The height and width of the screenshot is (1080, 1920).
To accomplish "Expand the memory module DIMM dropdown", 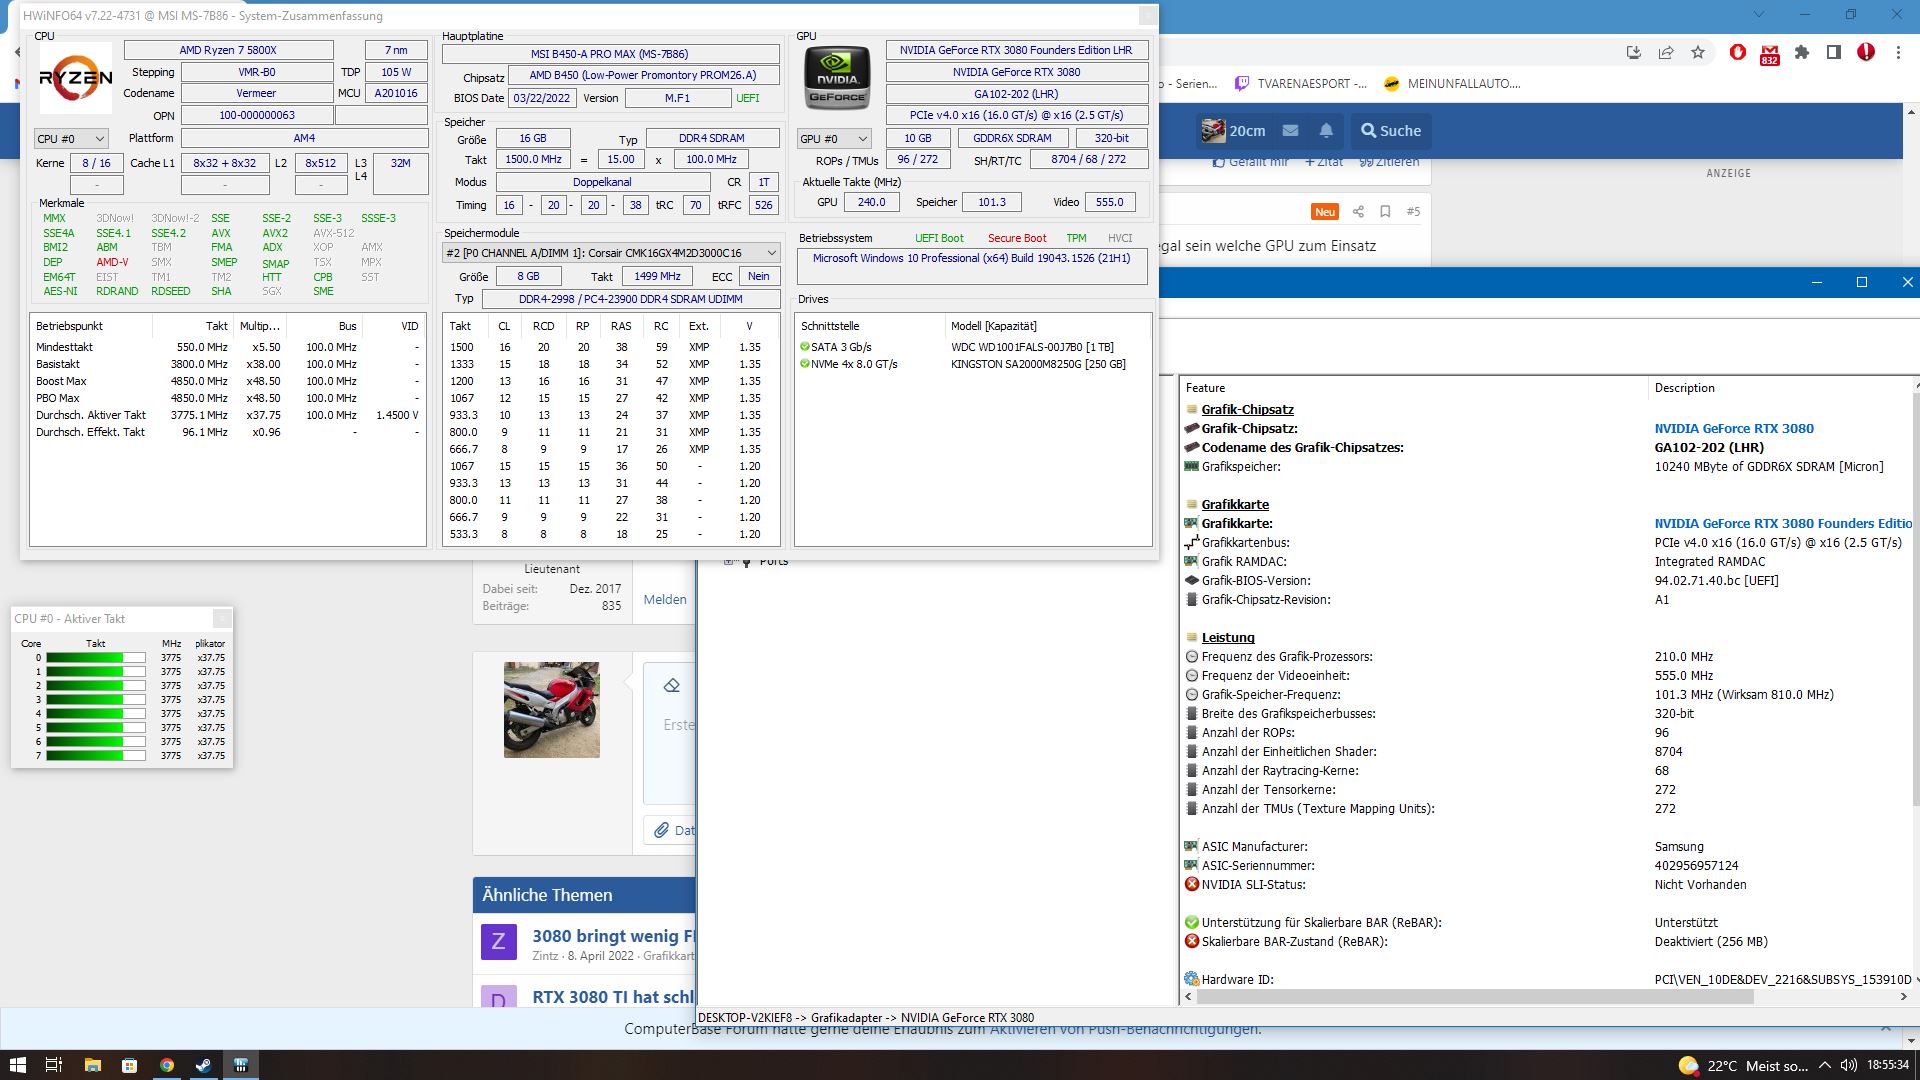I will click(770, 253).
